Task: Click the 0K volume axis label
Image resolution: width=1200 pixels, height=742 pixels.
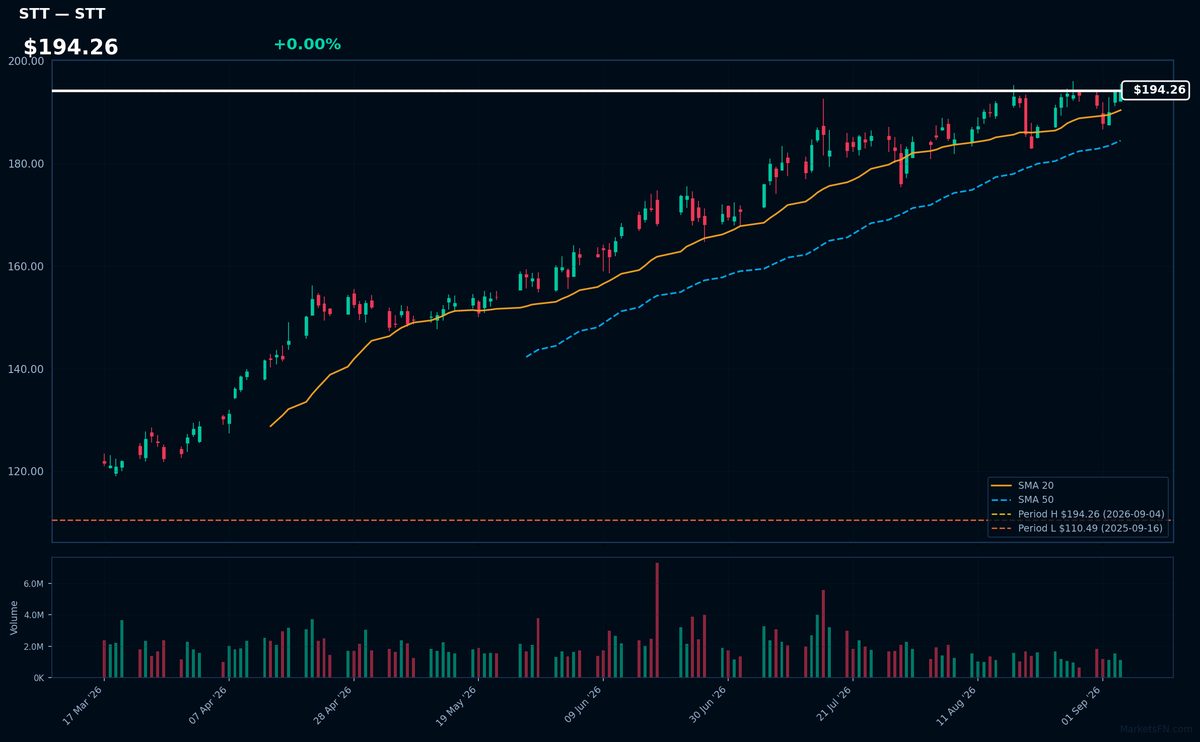Action: [x=38, y=678]
